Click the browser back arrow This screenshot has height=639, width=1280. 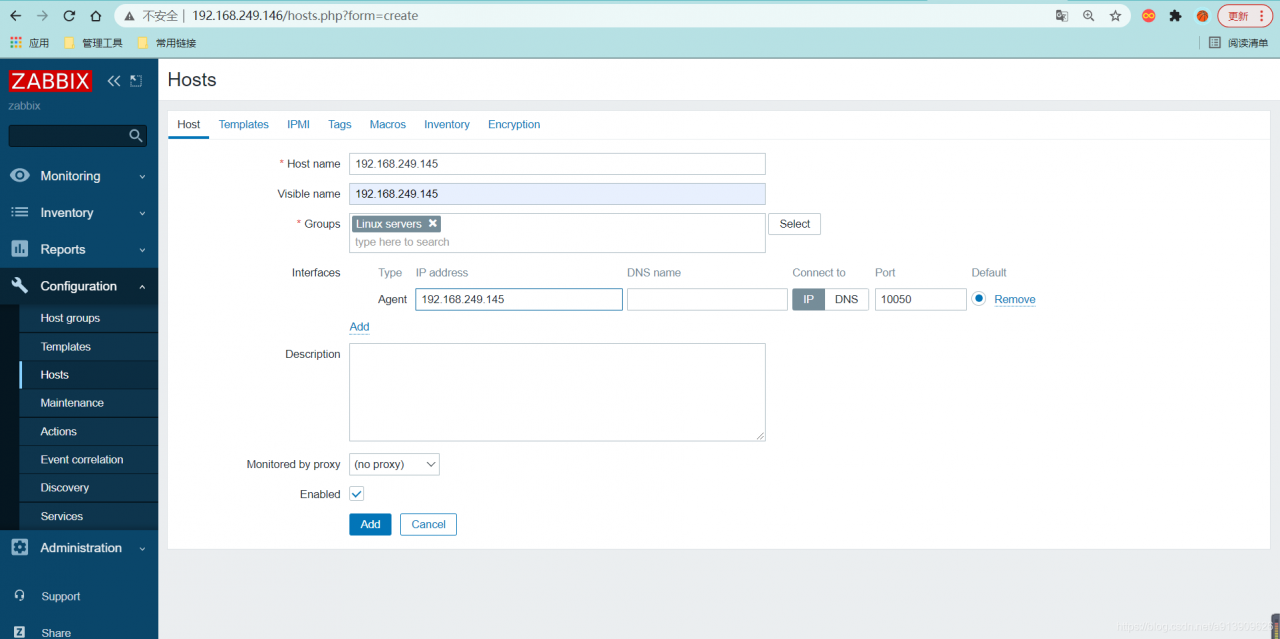pos(15,16)
